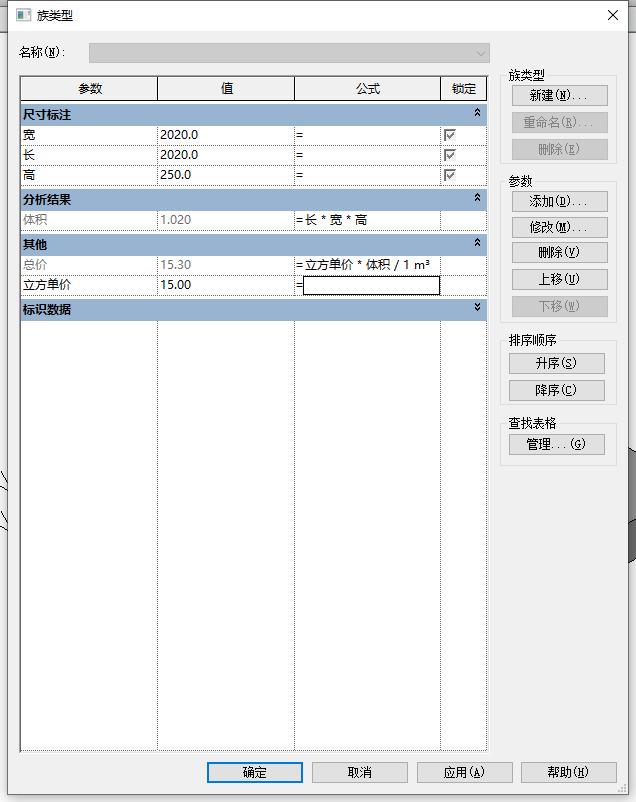Viewport: 636px width, 802px height.
Task: Open lookup tables via 管理...(G)
Action: (x=557, y=444)
